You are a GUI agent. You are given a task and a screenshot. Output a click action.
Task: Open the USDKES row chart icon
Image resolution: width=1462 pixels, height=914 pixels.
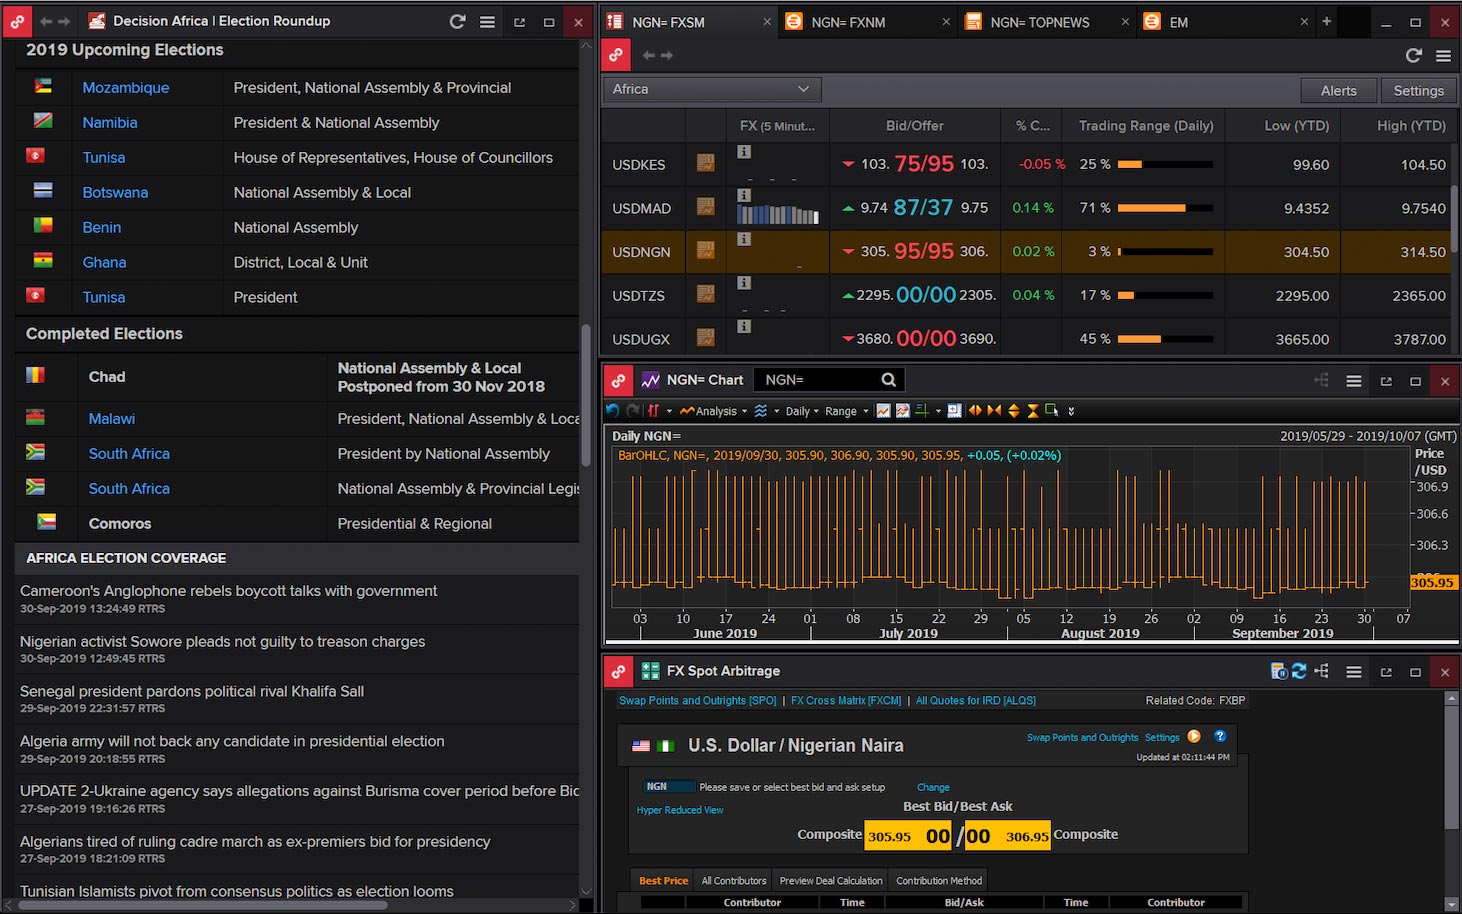[x=706, y=164]
